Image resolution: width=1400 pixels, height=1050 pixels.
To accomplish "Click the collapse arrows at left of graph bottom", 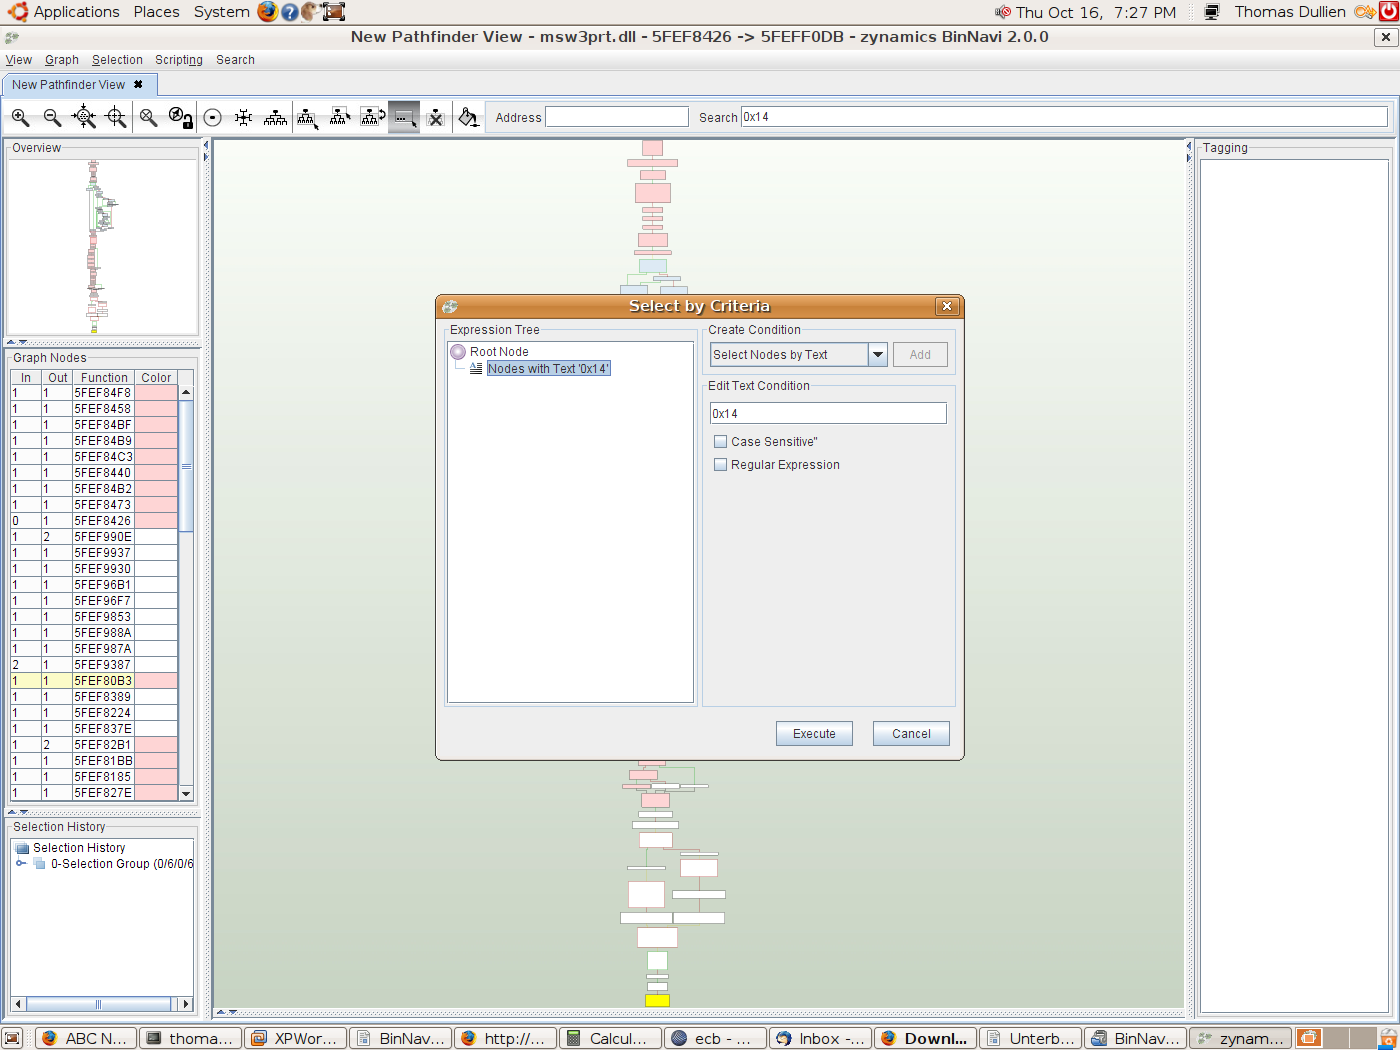I will tap(227, 1012).
